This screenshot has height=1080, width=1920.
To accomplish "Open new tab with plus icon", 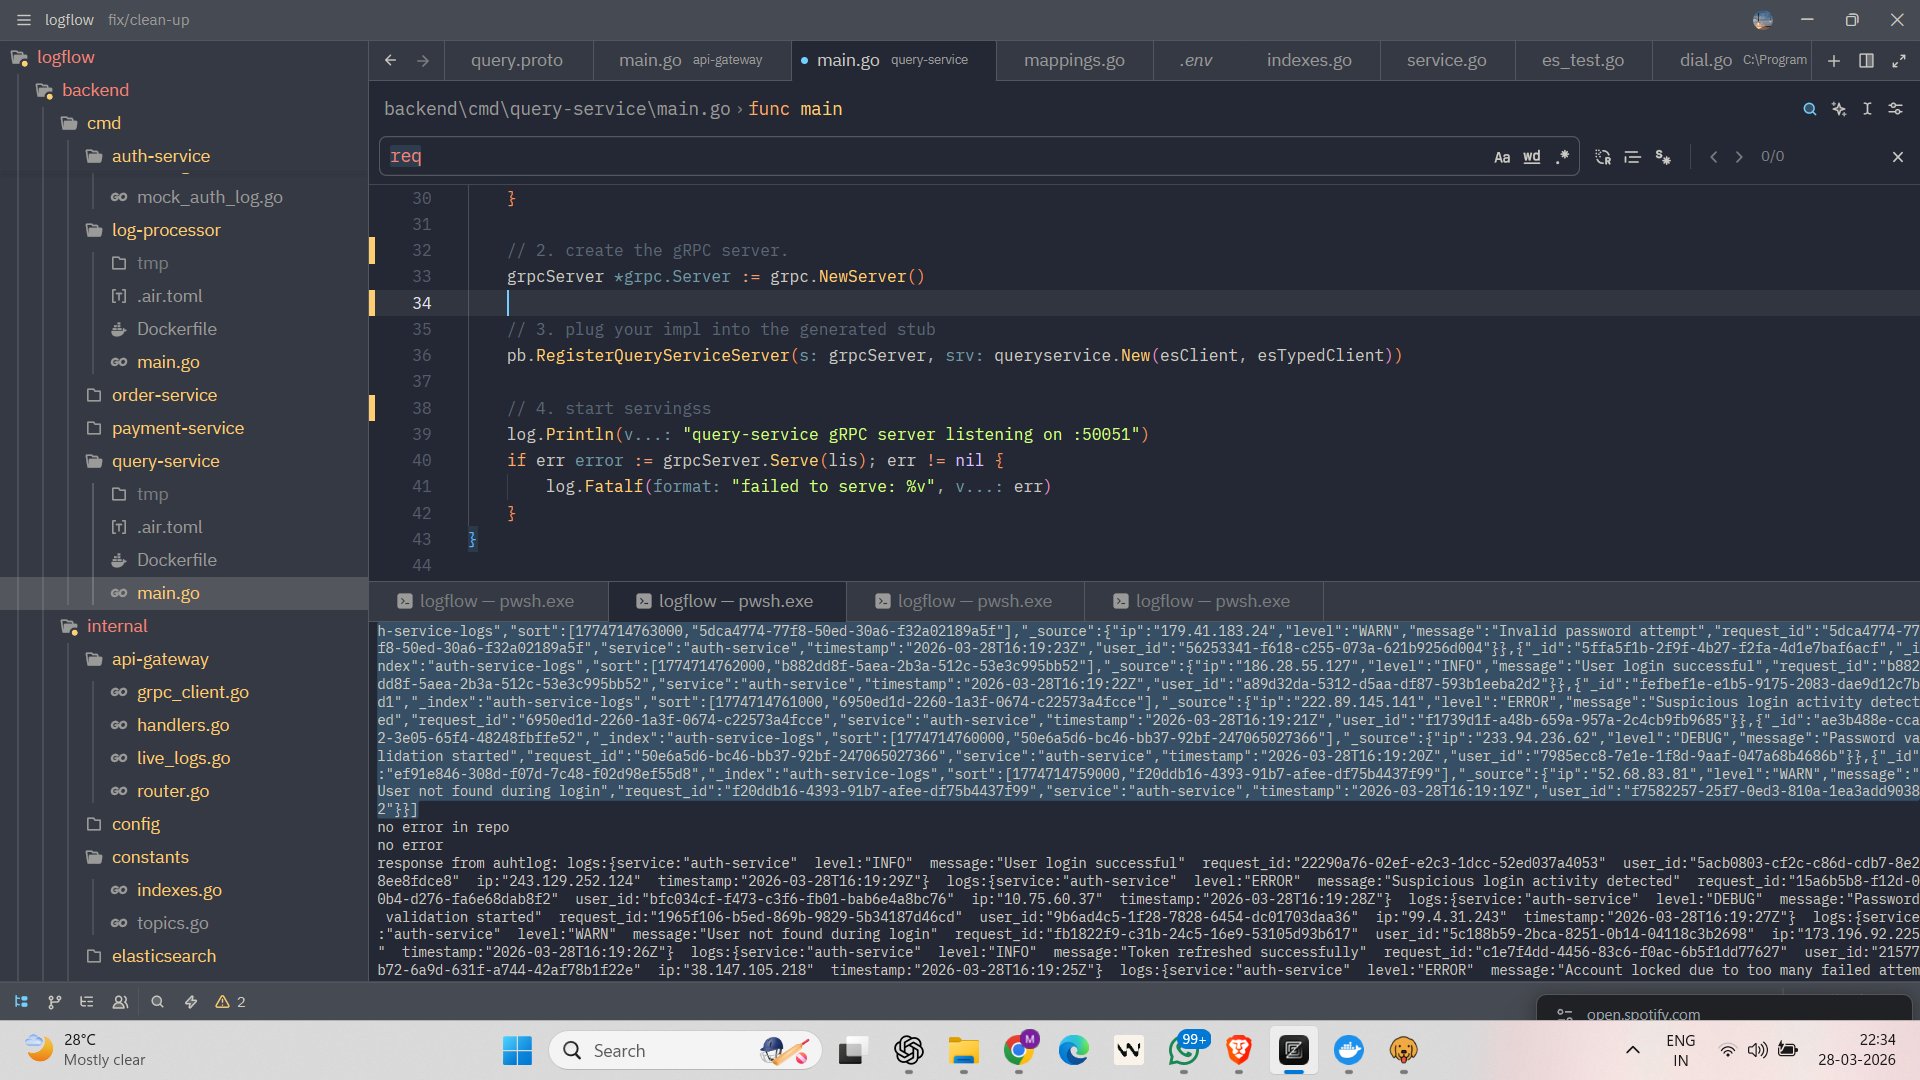I will 1833,61.
